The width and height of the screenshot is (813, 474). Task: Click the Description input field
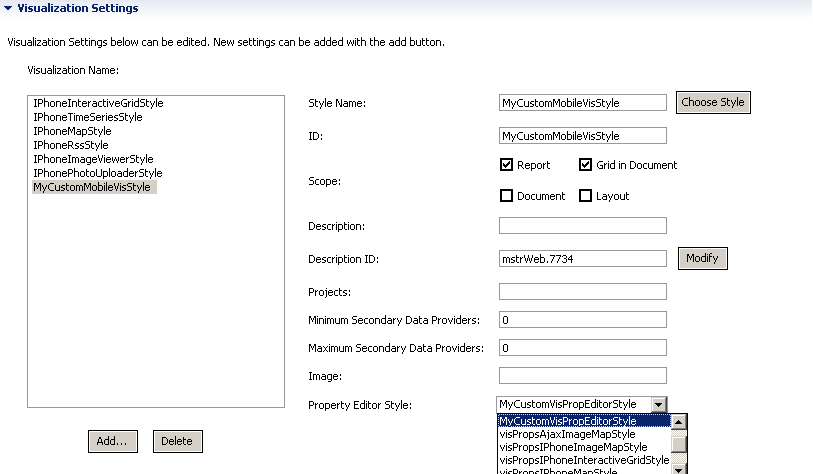point(583,226)
